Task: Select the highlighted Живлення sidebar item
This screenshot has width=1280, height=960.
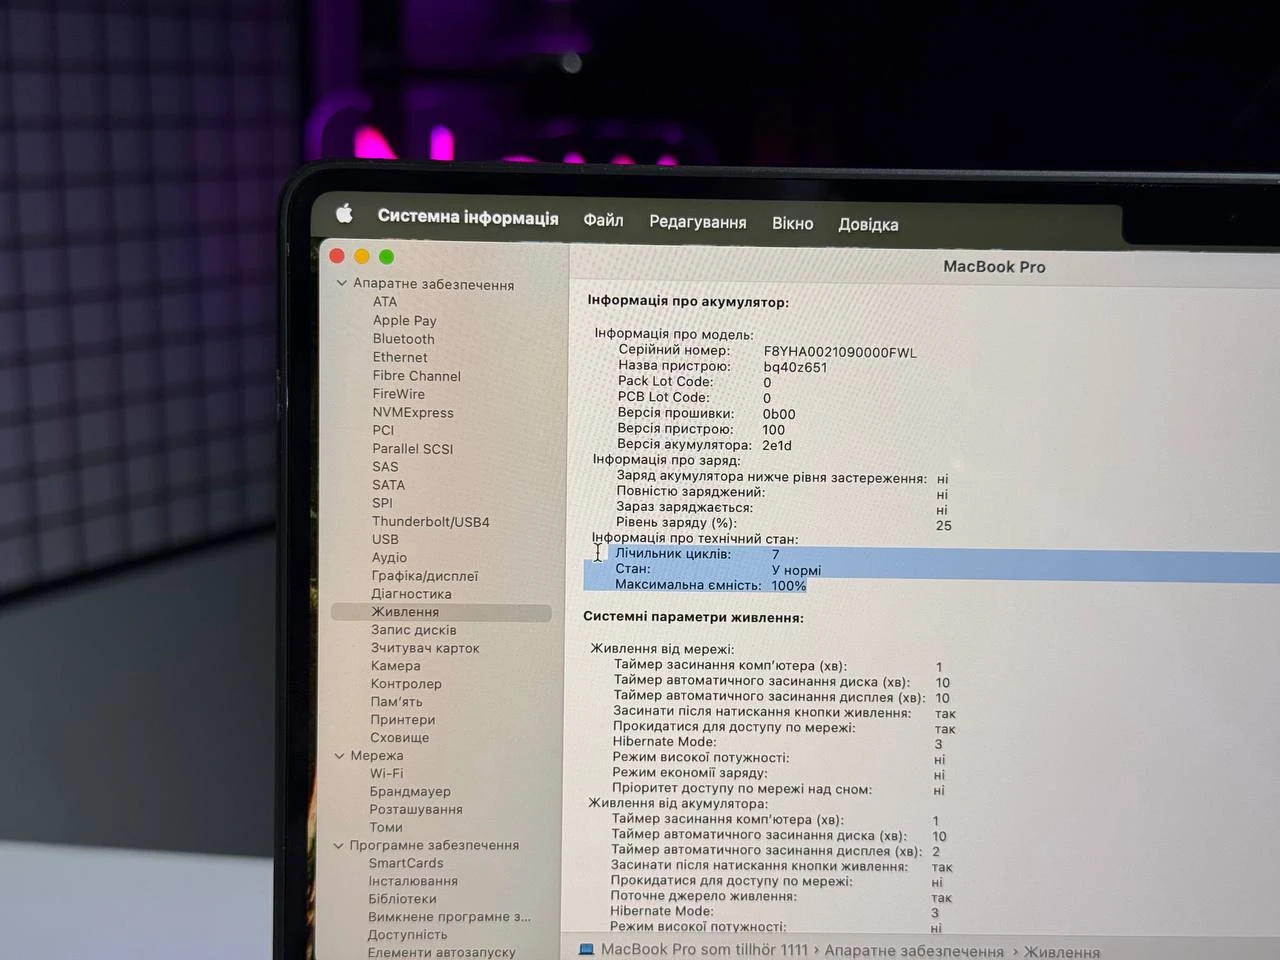Action: click(x=441, y=612)
